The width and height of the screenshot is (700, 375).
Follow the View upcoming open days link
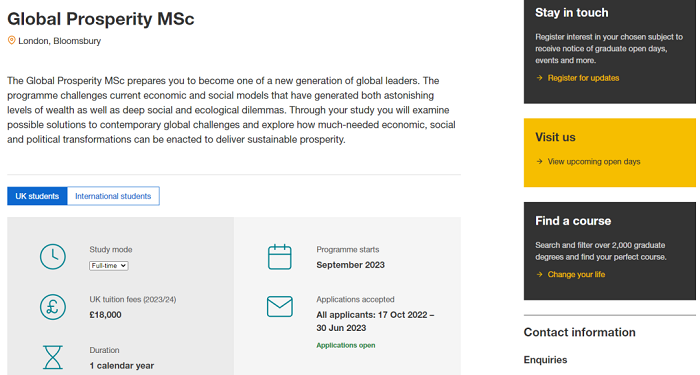(x=594, y=161)
